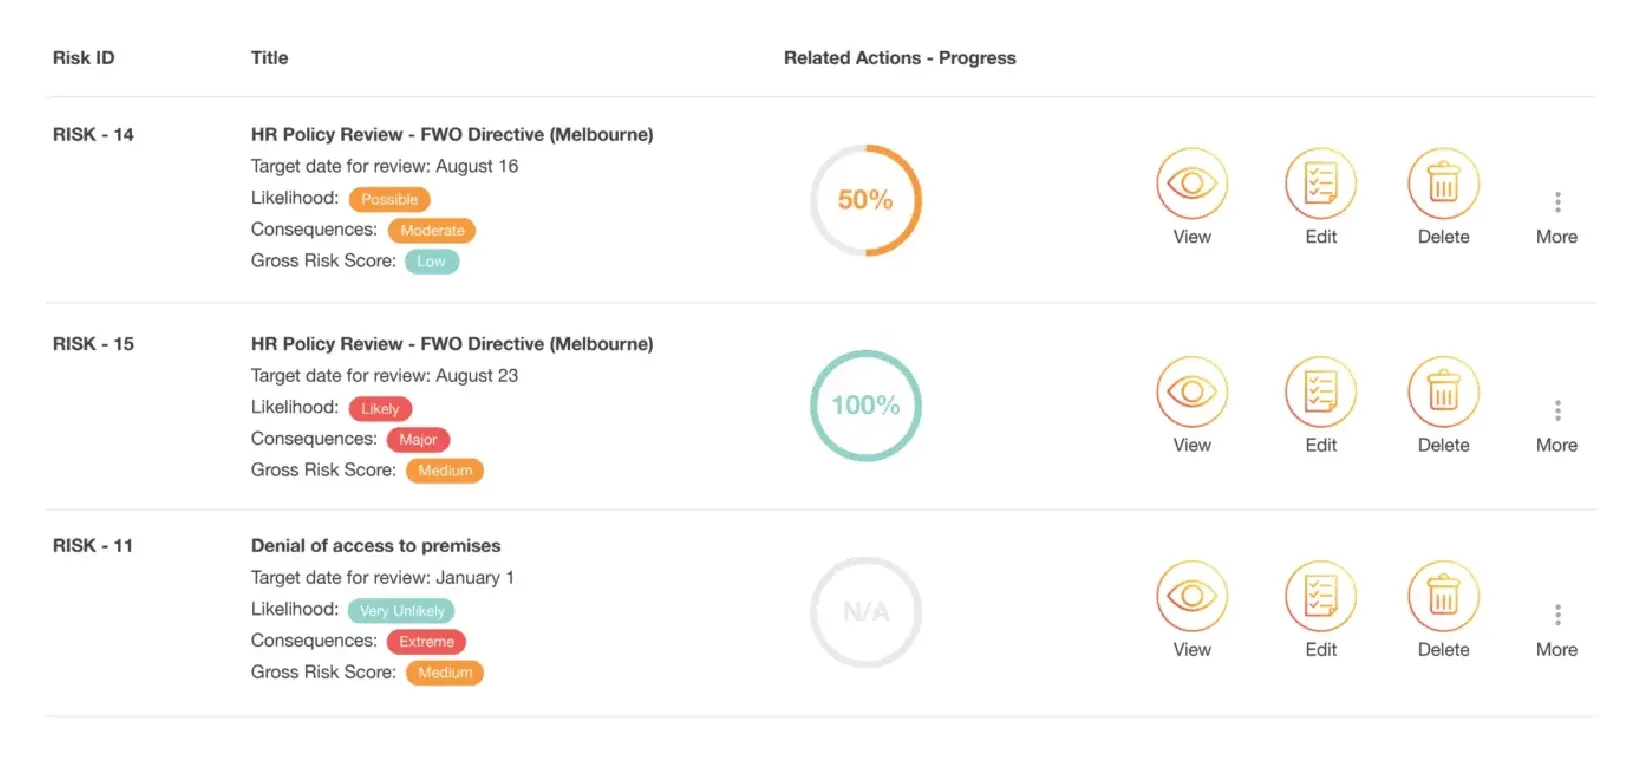Open the Edit icon for RISK - 11

coord(1320,597)
